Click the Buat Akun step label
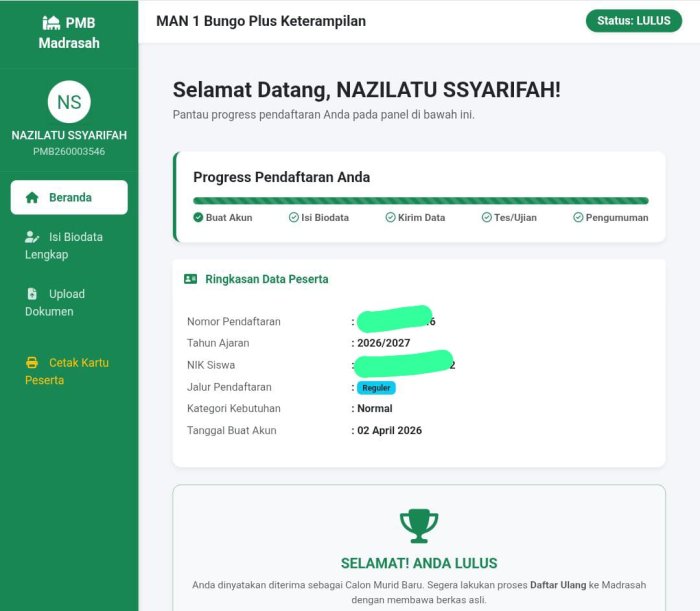The height and width of the screenshot is (611, 700). coord(229,217)
